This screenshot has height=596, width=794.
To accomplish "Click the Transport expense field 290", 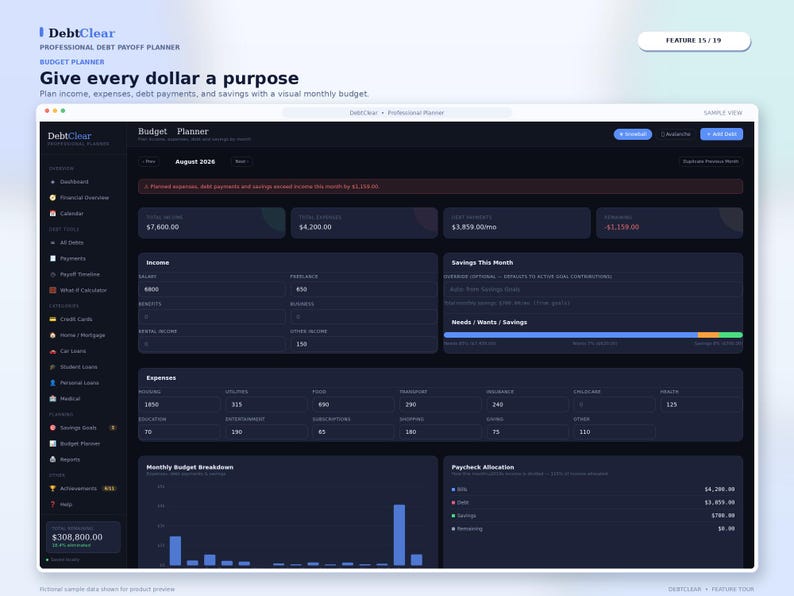I will (x=441, y=405).
